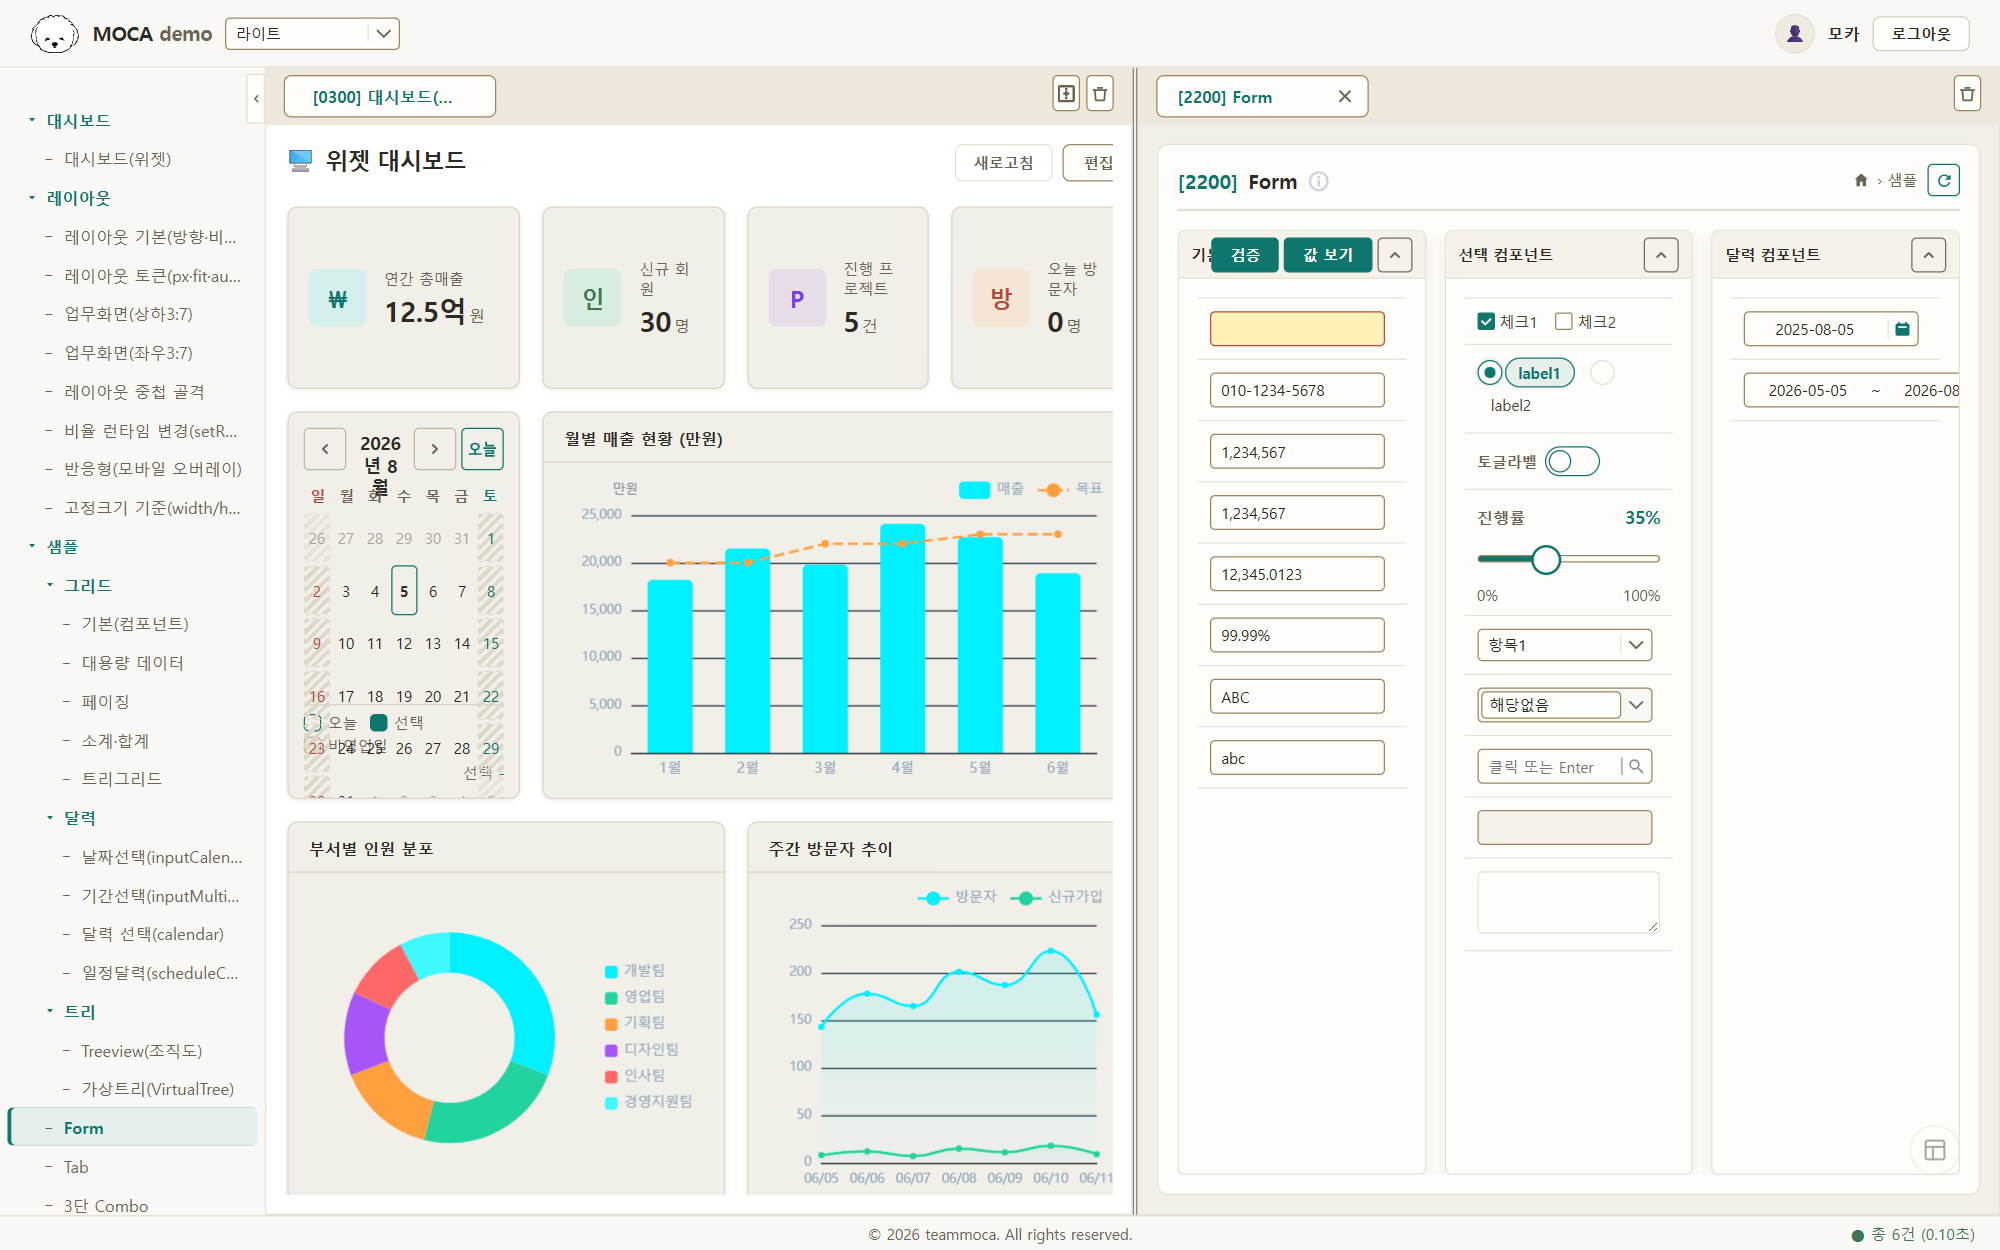
Task: Uncheck the 체크1 checkbox
Action: [1486, 321]
